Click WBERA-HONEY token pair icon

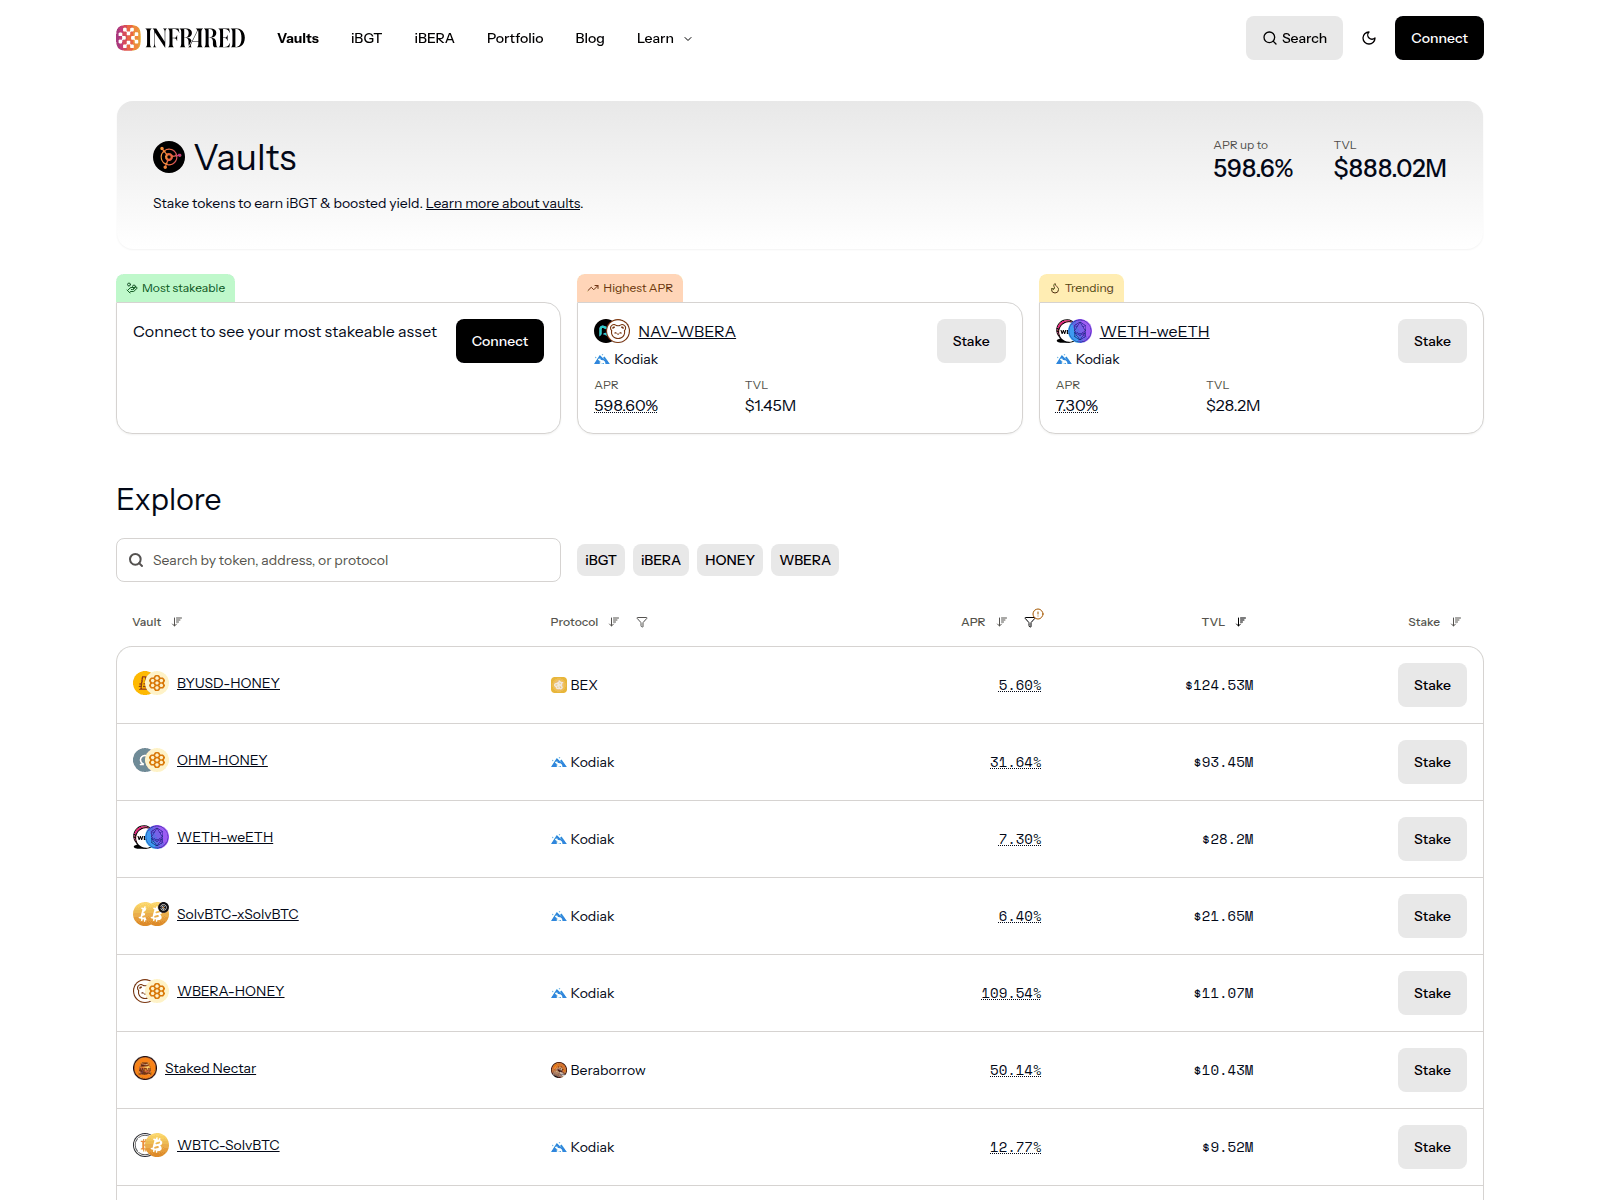pyautogui.click(x=151, y=991)
